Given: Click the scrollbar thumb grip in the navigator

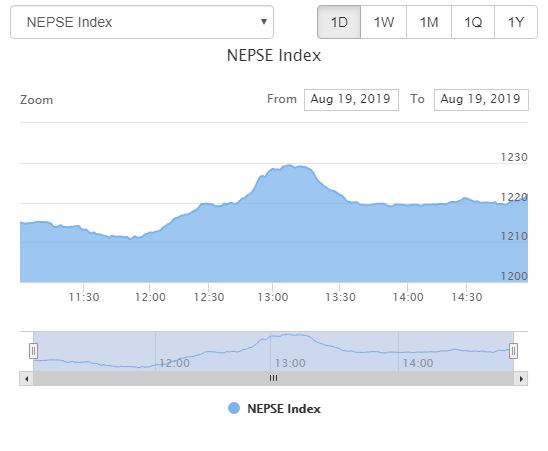Looking at the screenshot, I should coord(274,378).
